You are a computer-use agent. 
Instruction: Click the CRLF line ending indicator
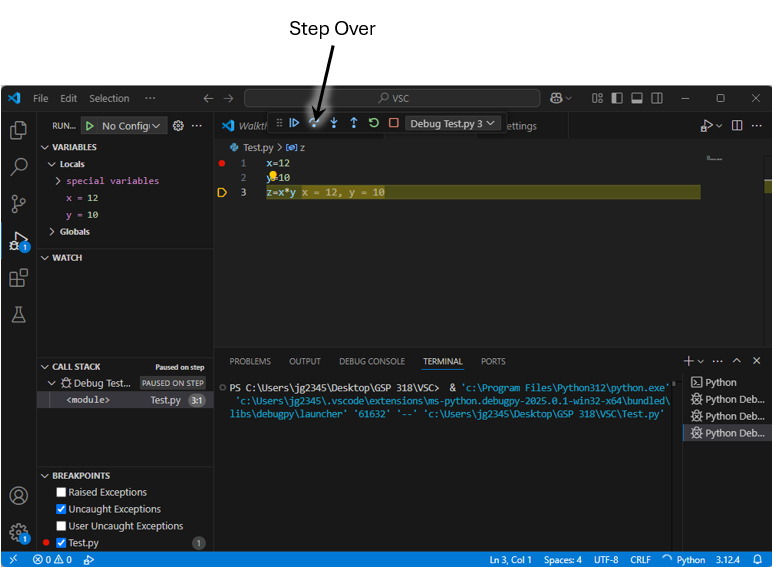pos(640,560)
